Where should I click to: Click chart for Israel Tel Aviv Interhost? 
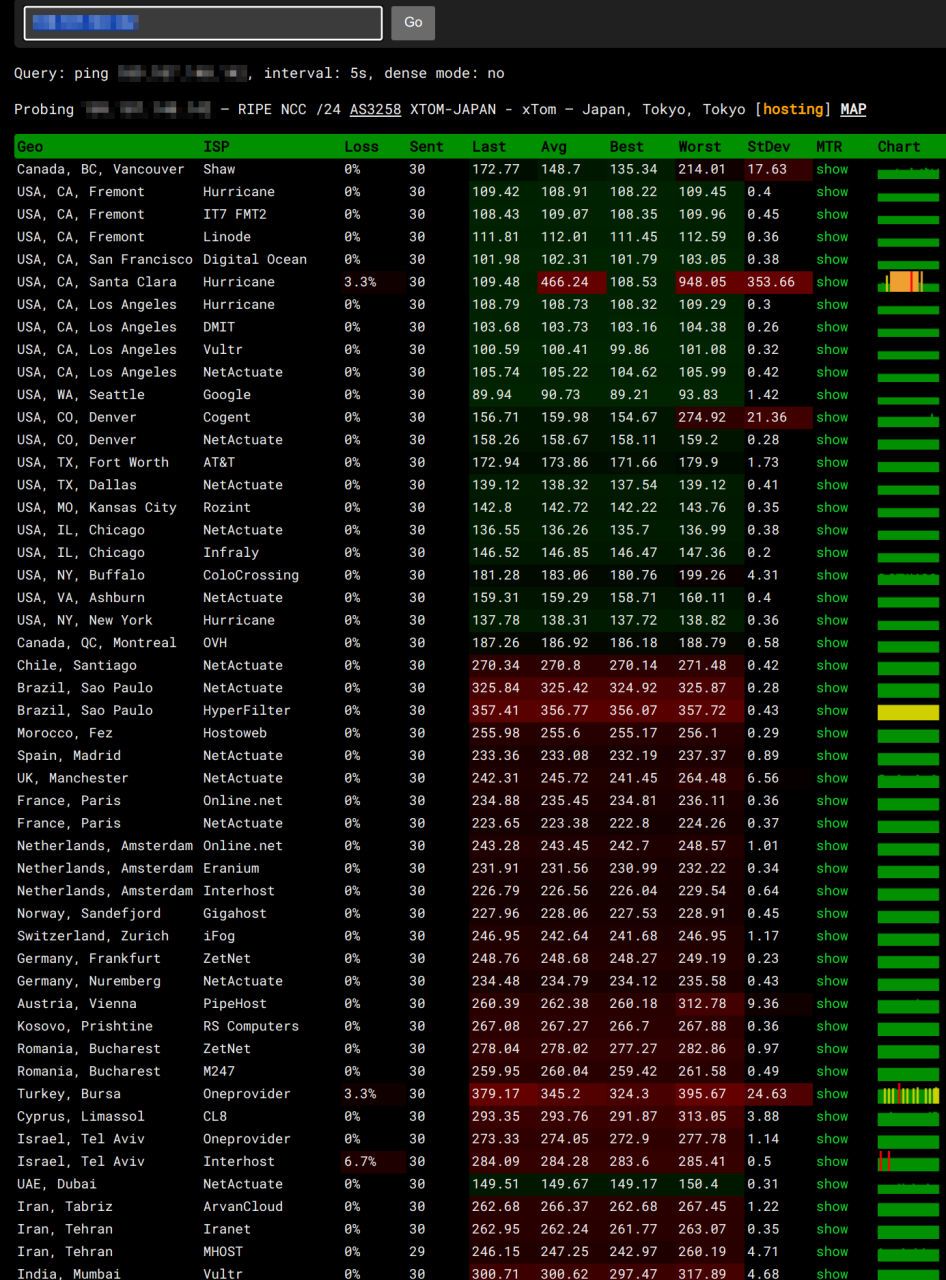click(908, 1162)
